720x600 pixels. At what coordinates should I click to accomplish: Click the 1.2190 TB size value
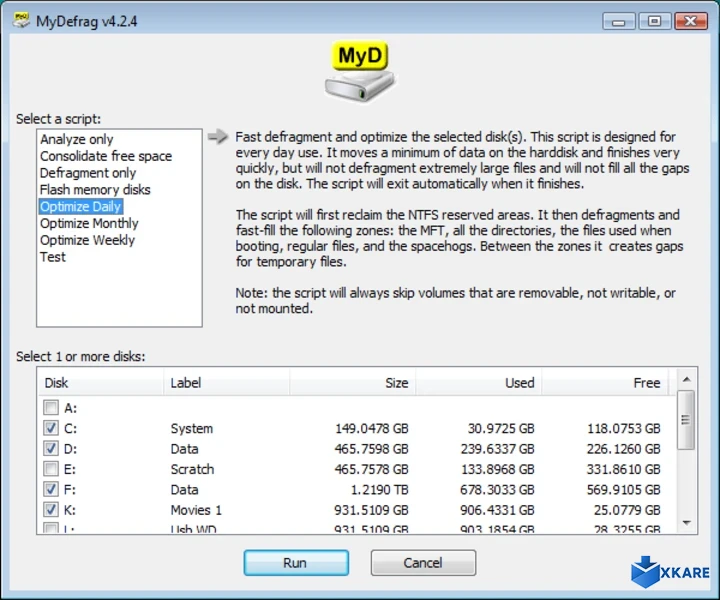click(379, 490)
